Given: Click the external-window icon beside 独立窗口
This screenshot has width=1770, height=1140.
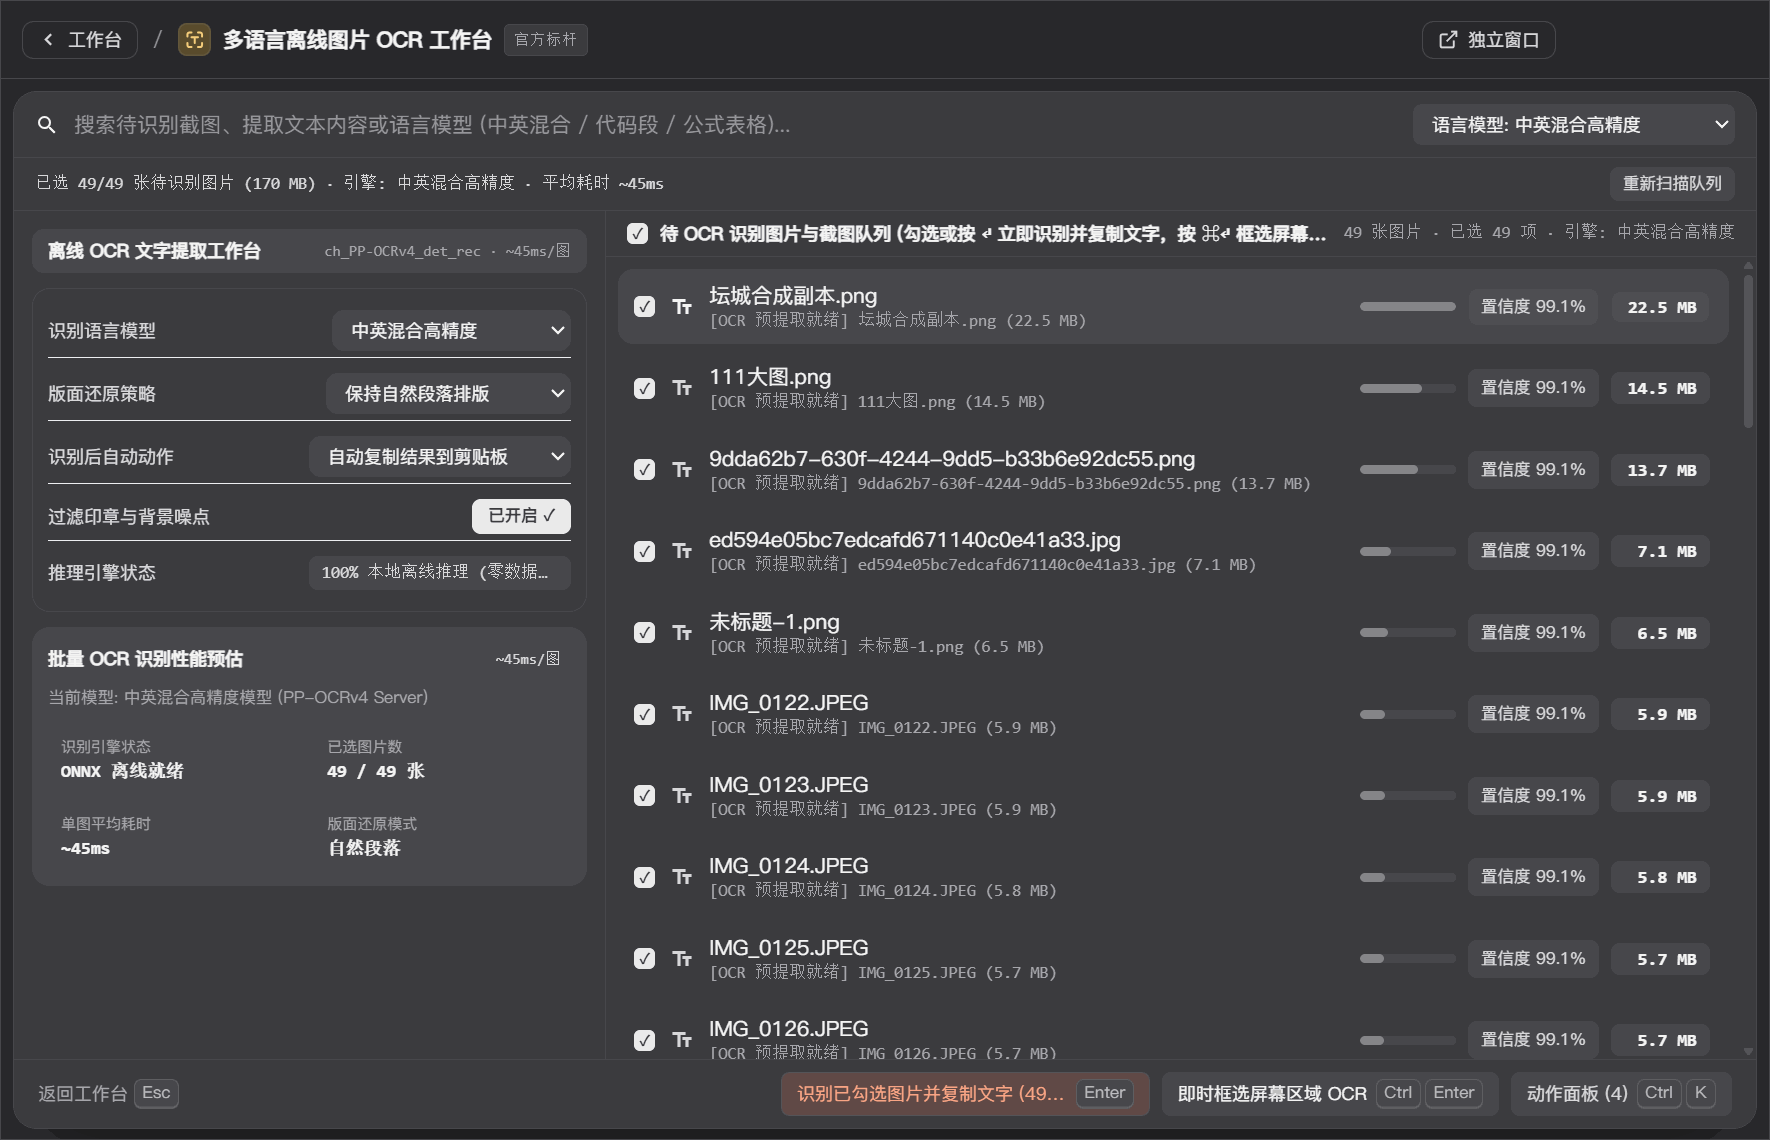Looking at the screenshot, I should pyautogui.click(x=1448, y=40).
